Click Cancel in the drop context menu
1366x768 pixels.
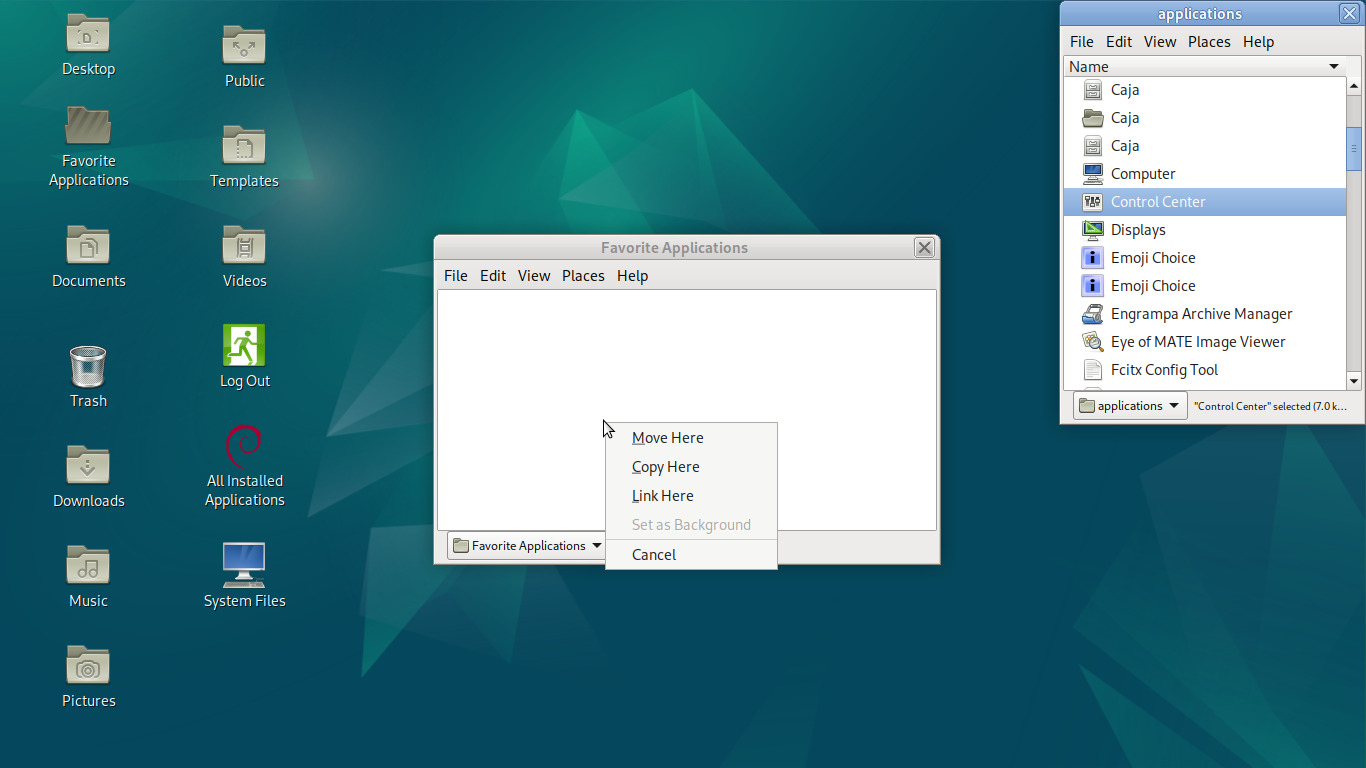(691, 555)
